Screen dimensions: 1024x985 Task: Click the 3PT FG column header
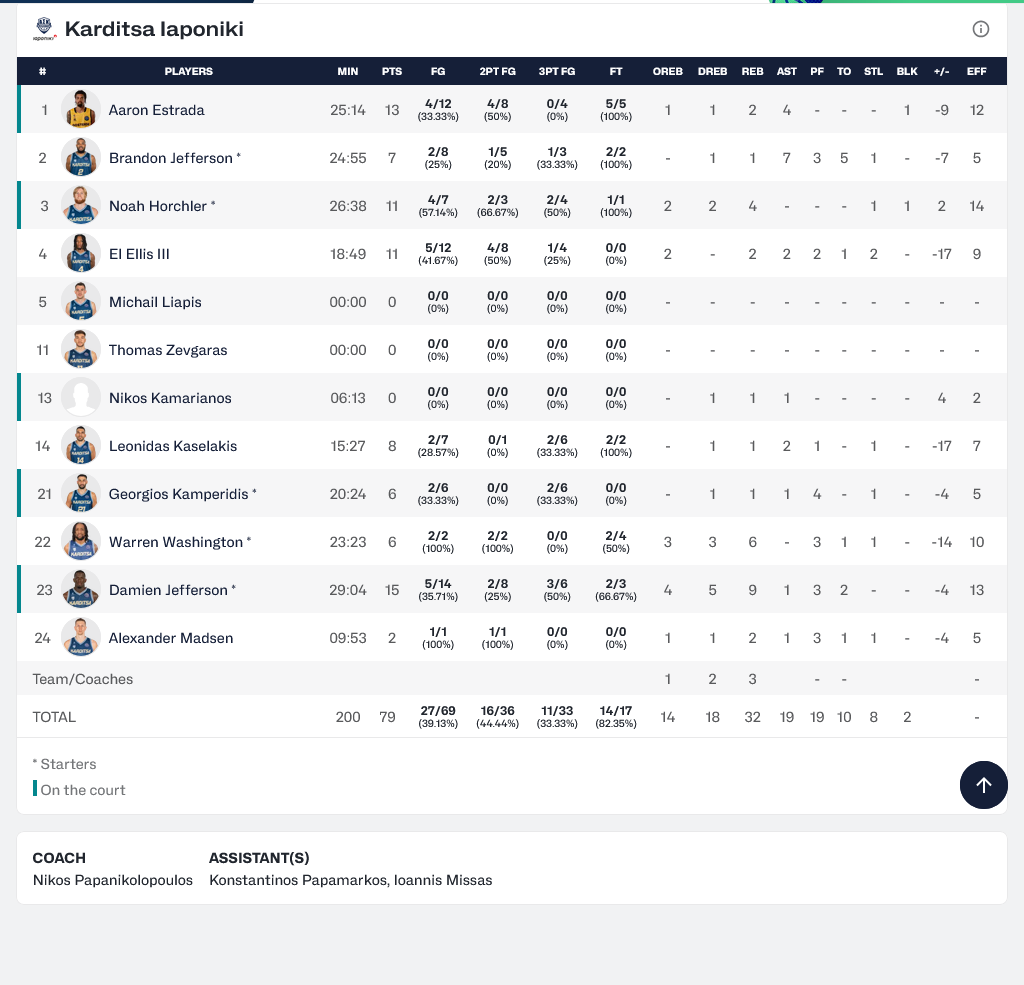[x=557, y=72]
